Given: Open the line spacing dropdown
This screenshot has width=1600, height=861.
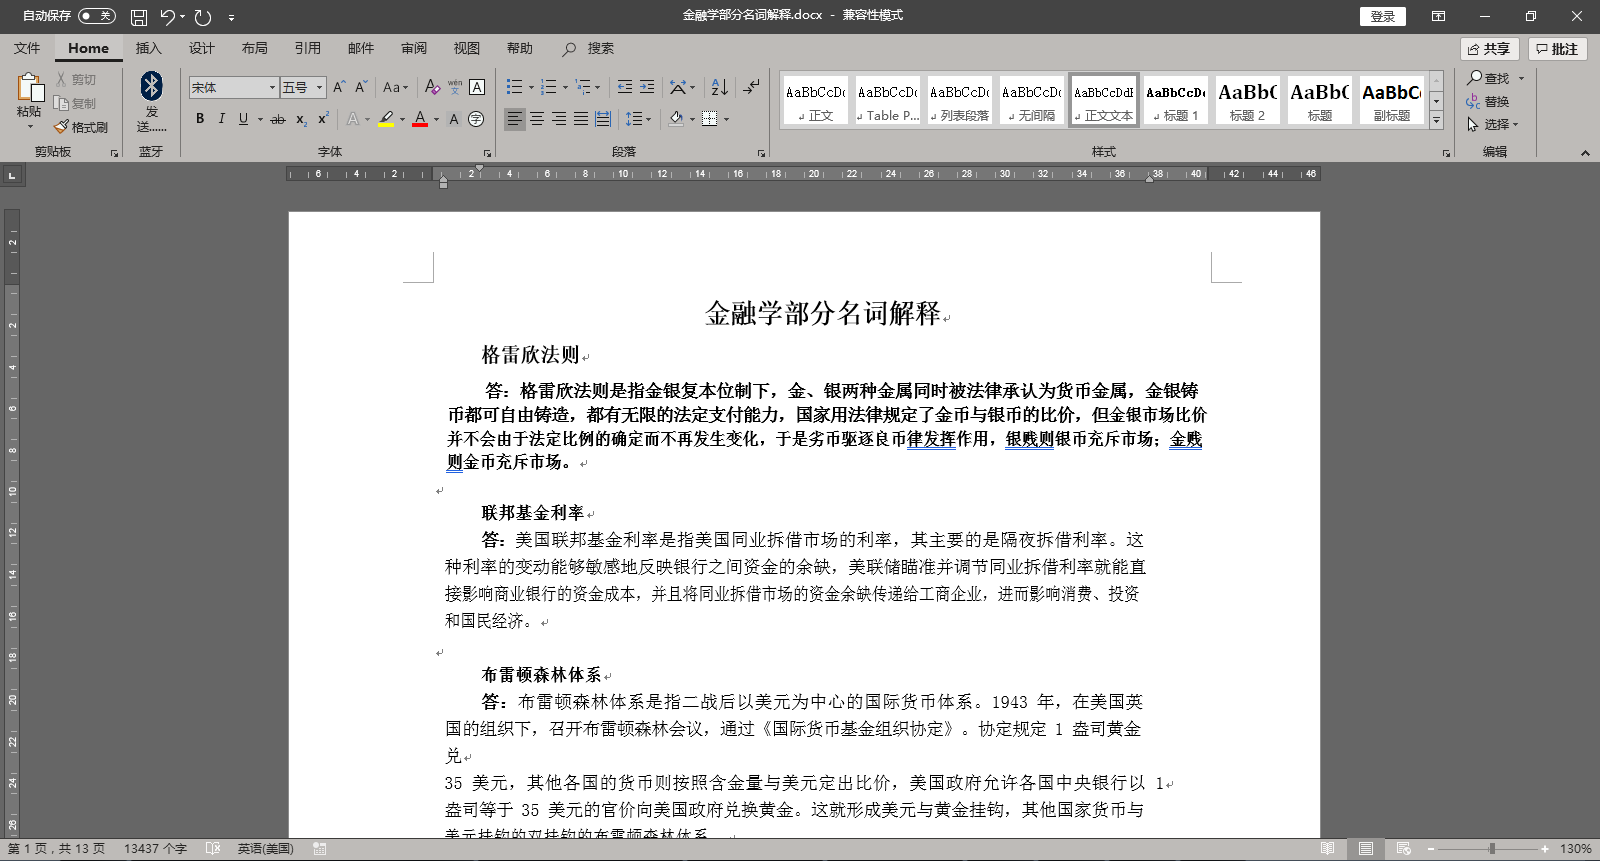Looking at the screenshot, I should coord(638,119).
